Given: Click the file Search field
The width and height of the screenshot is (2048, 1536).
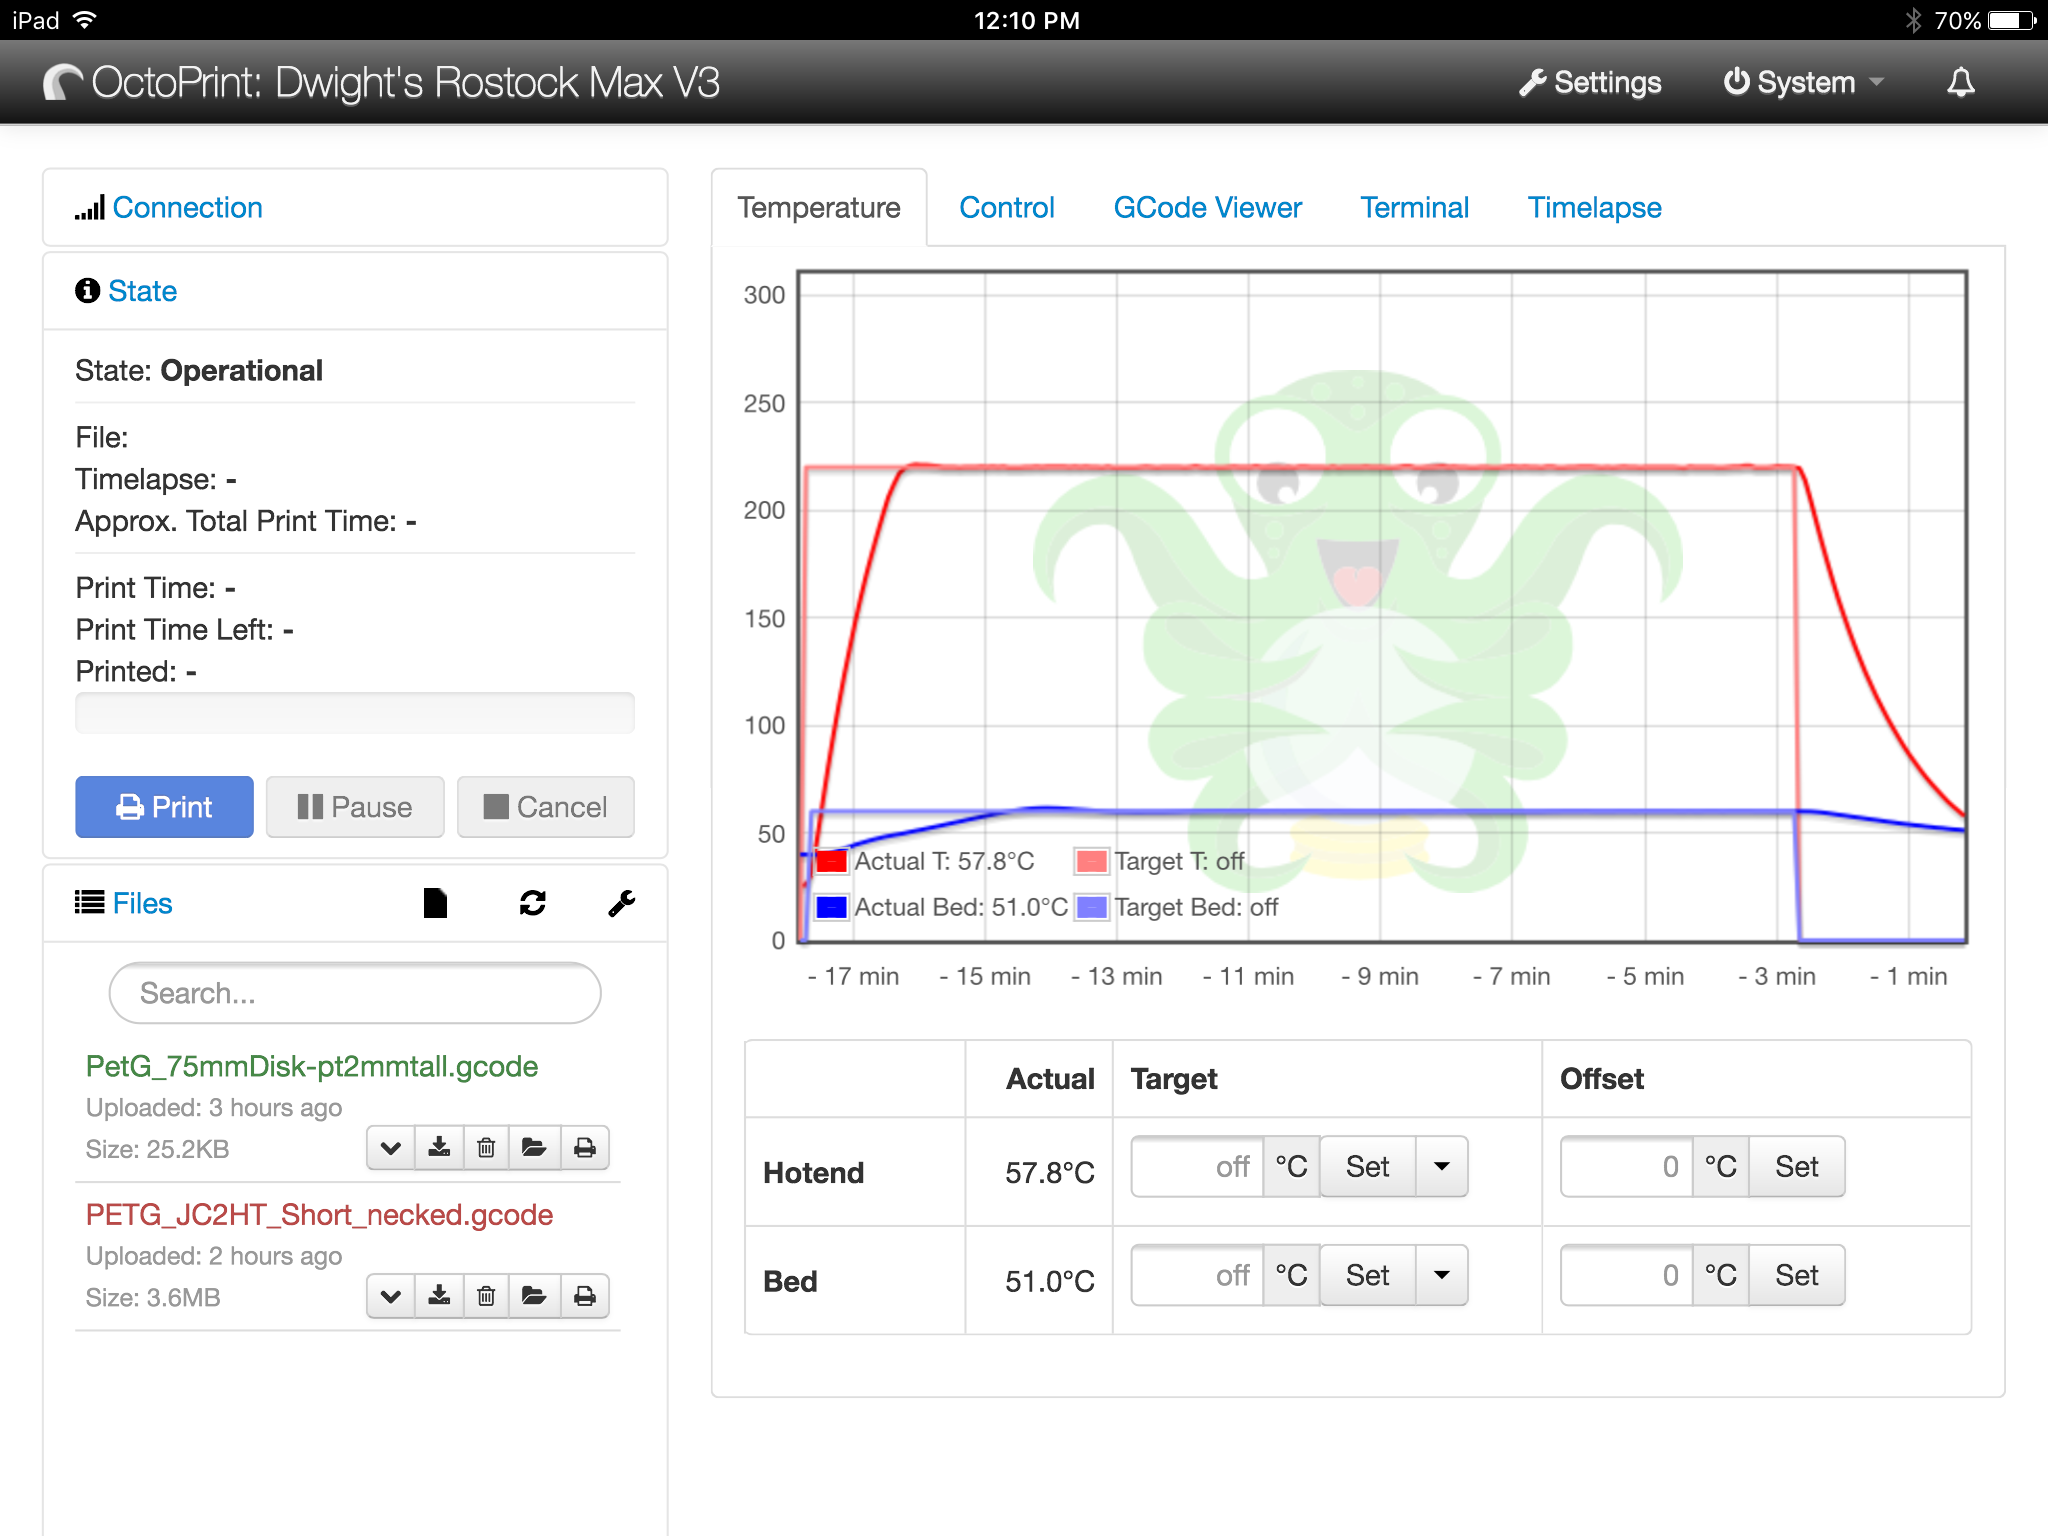Looking at the screenshot, I should point(355,993).
